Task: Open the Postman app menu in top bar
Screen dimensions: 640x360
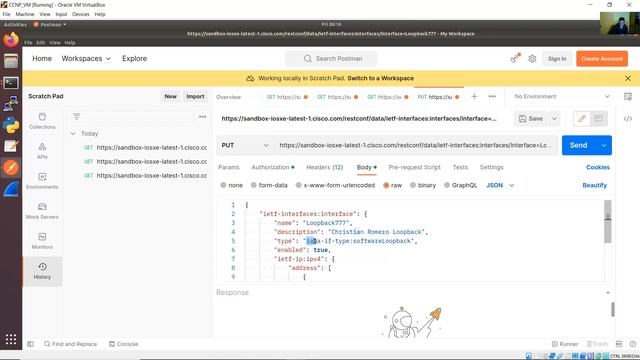Action: [50, 24]
